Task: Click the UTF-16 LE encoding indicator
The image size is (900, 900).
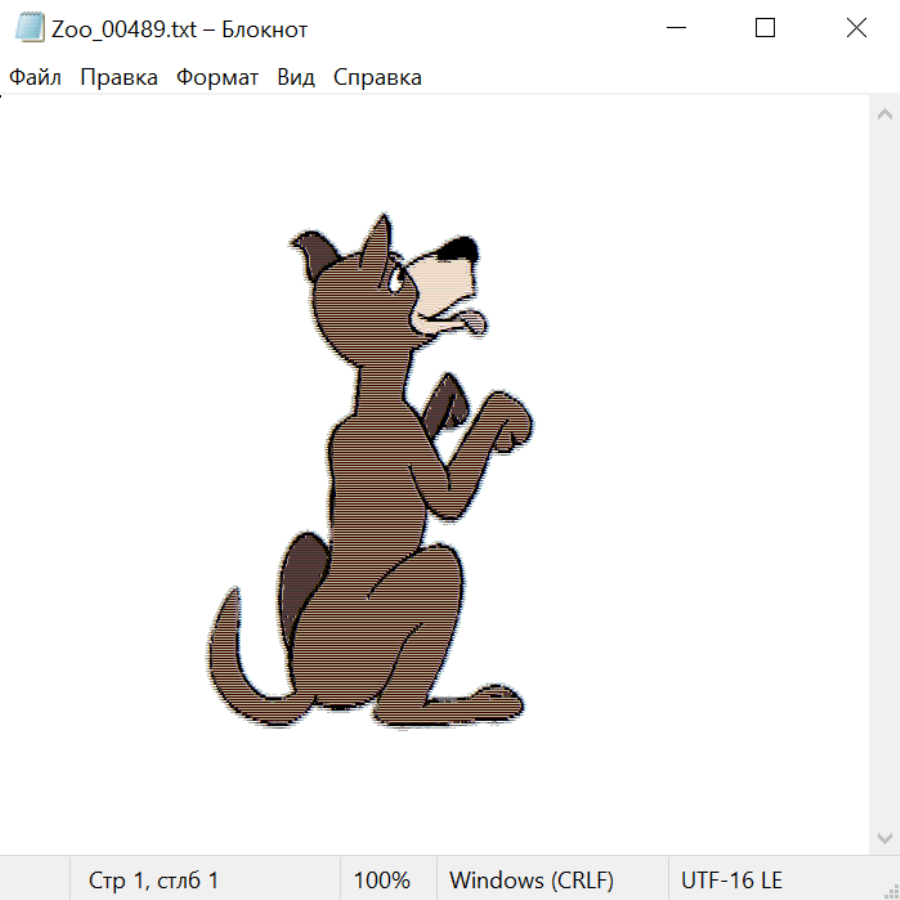Action: tap(731, 880)
